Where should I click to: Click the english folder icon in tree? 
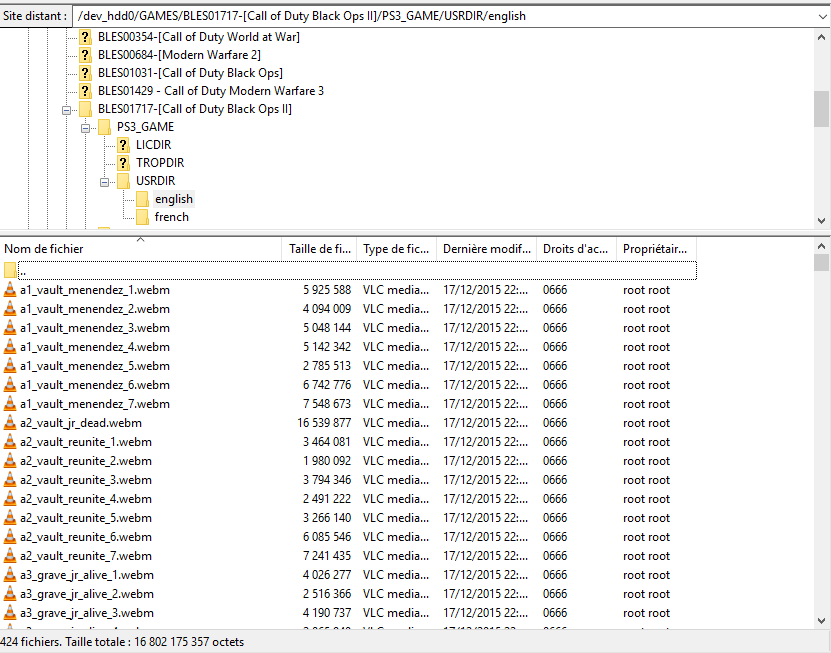tap(143, 199)
